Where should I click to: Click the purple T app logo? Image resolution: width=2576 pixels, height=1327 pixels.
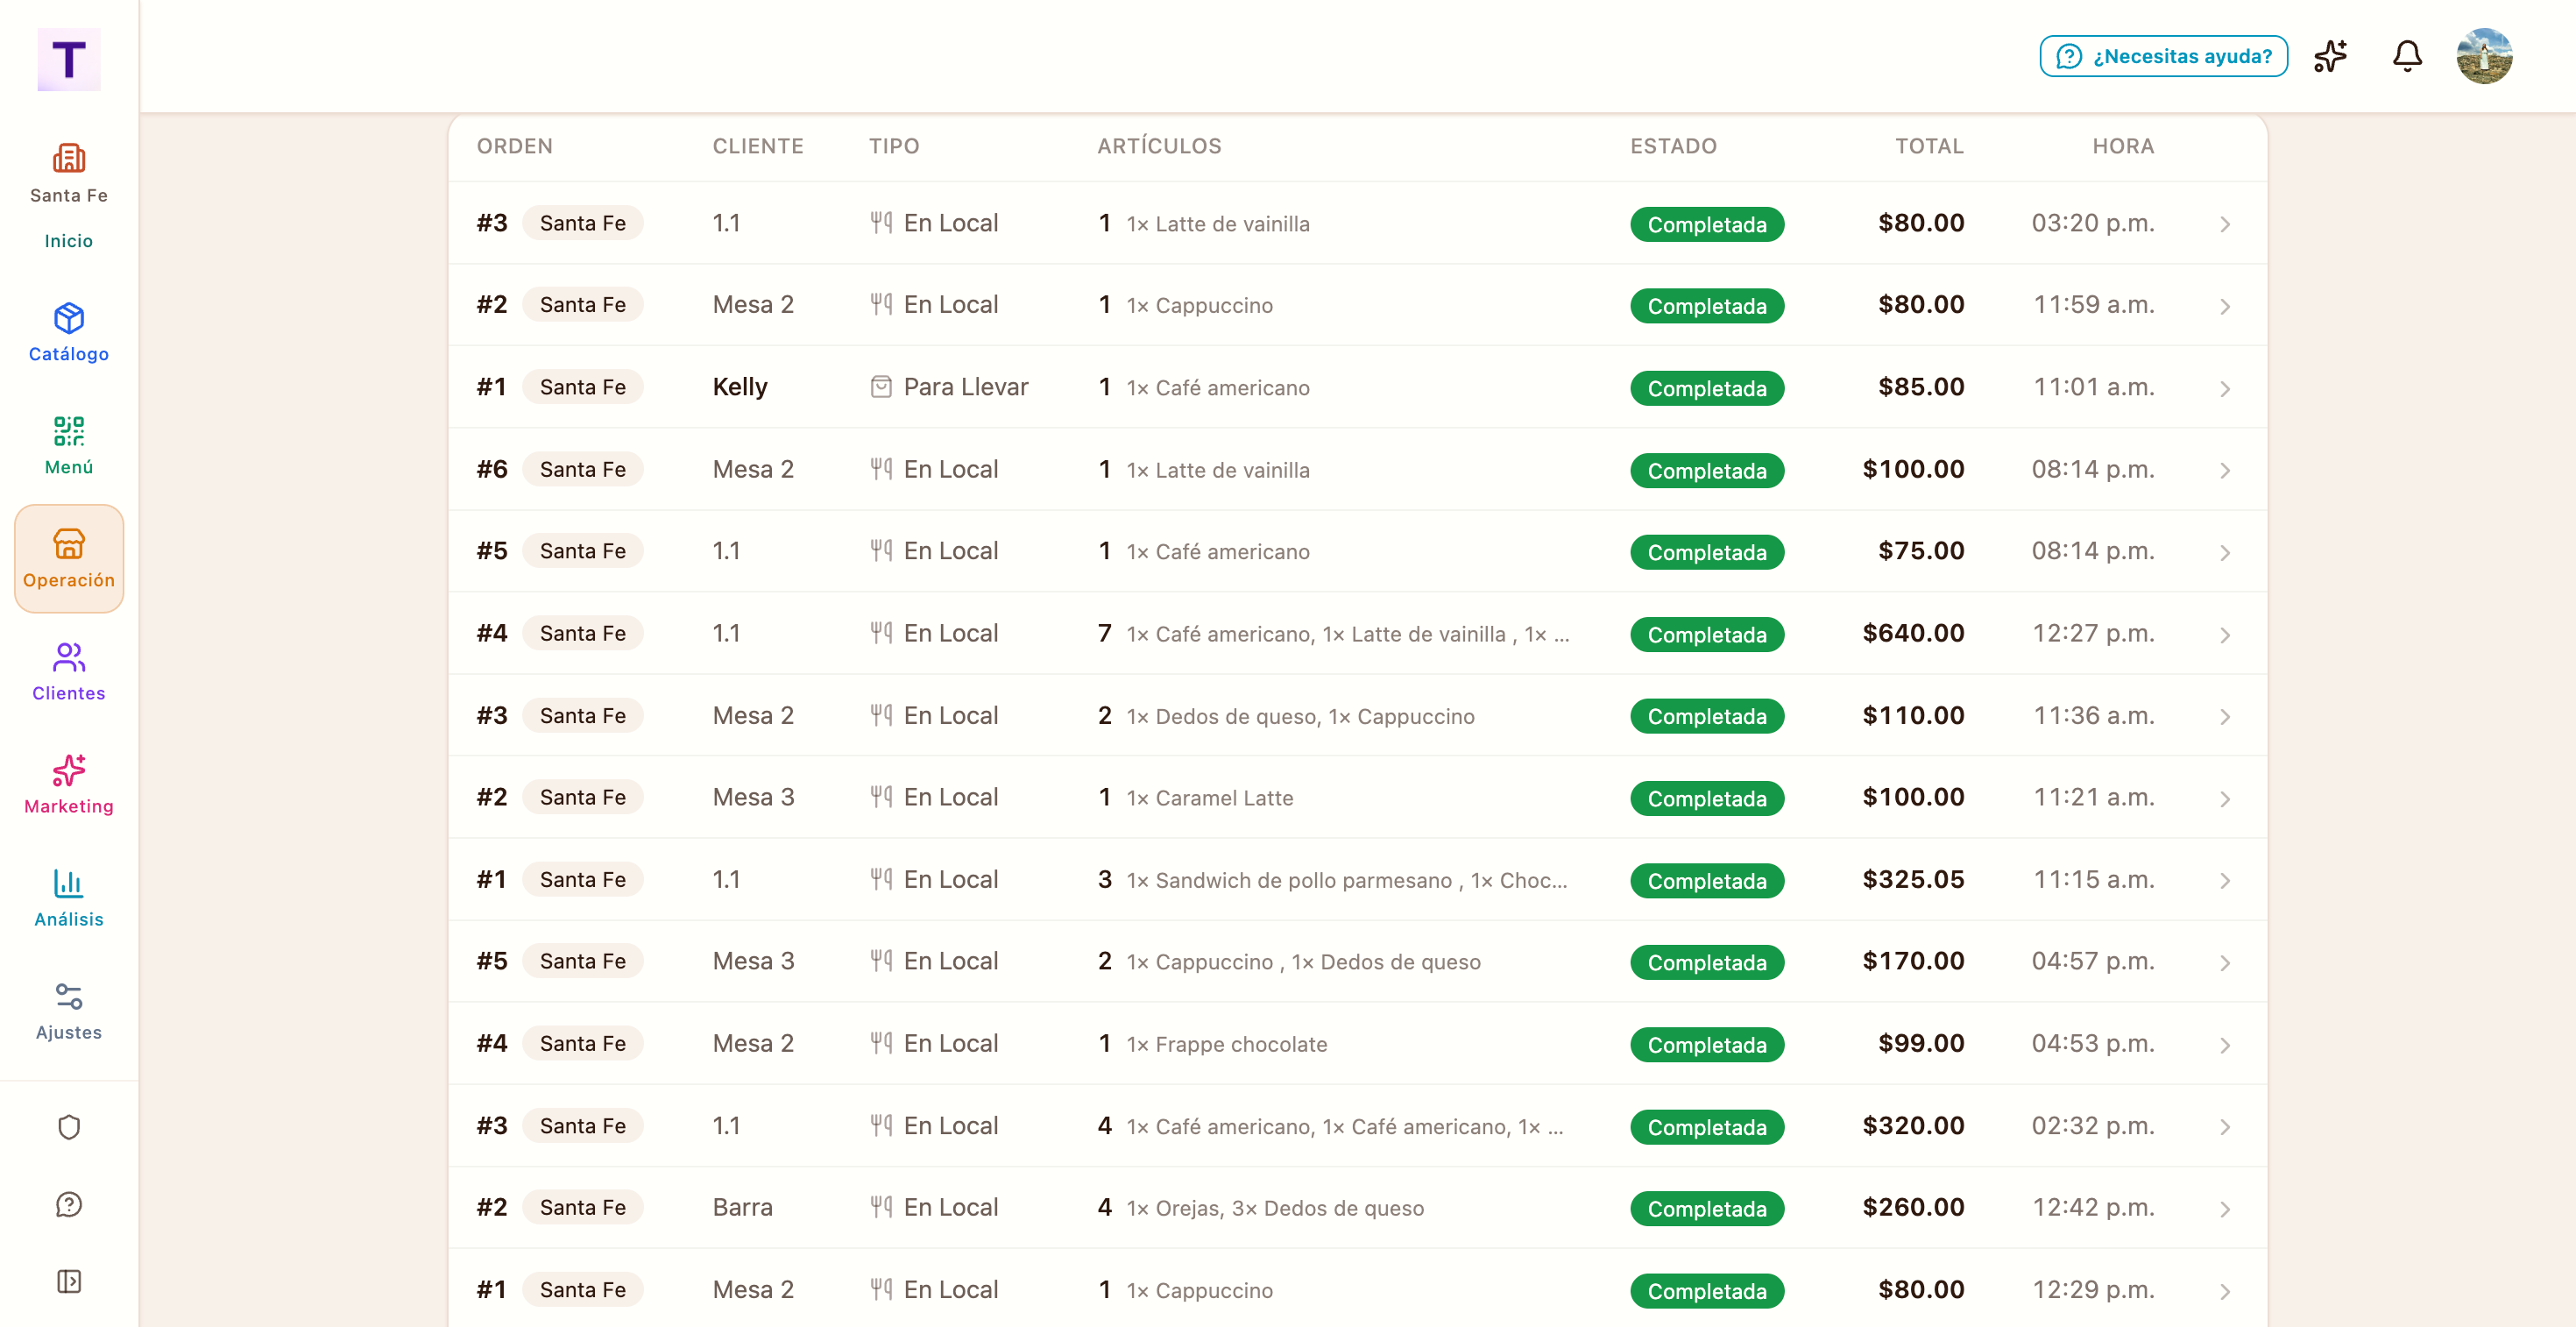(69, 59)
